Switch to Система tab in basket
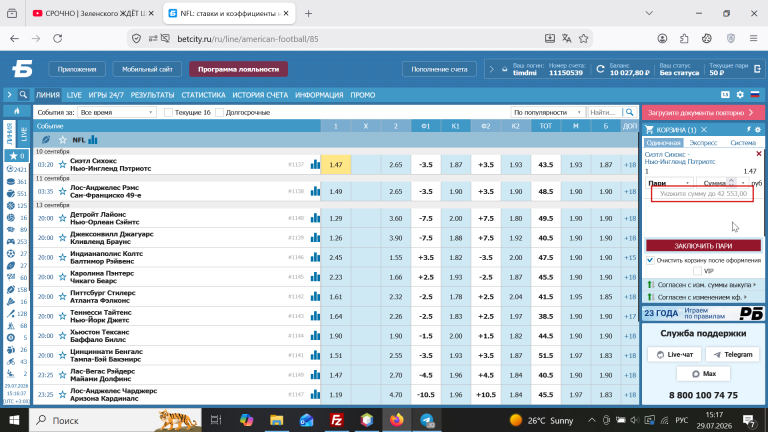Viewport: 768px width, 432px height. (743, 143)
